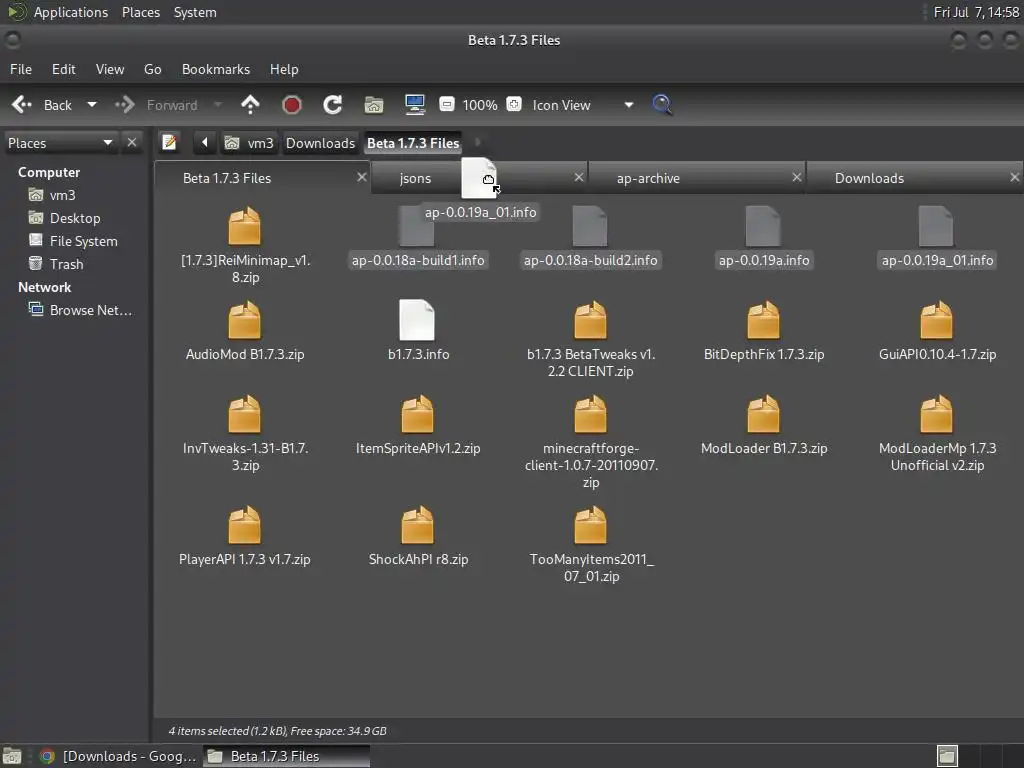This screenshot has width=1024, height=768.
Task: Click vm3 path bar button
Action: click(248, 143)
